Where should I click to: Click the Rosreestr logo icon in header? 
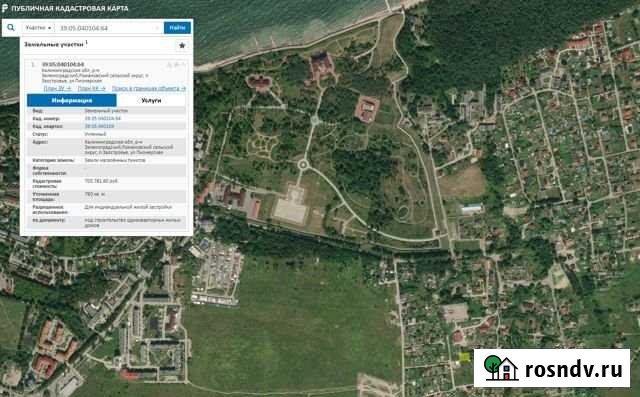(4, 8)
